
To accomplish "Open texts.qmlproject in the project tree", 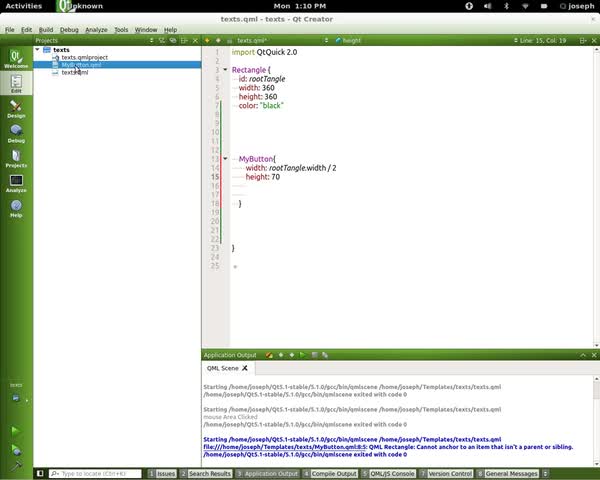I will (84, 57).
